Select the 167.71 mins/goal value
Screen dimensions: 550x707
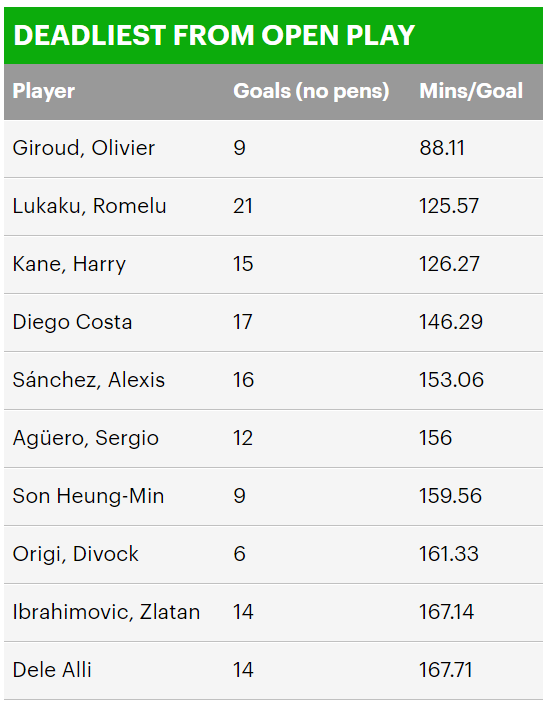tap(445, 670)
